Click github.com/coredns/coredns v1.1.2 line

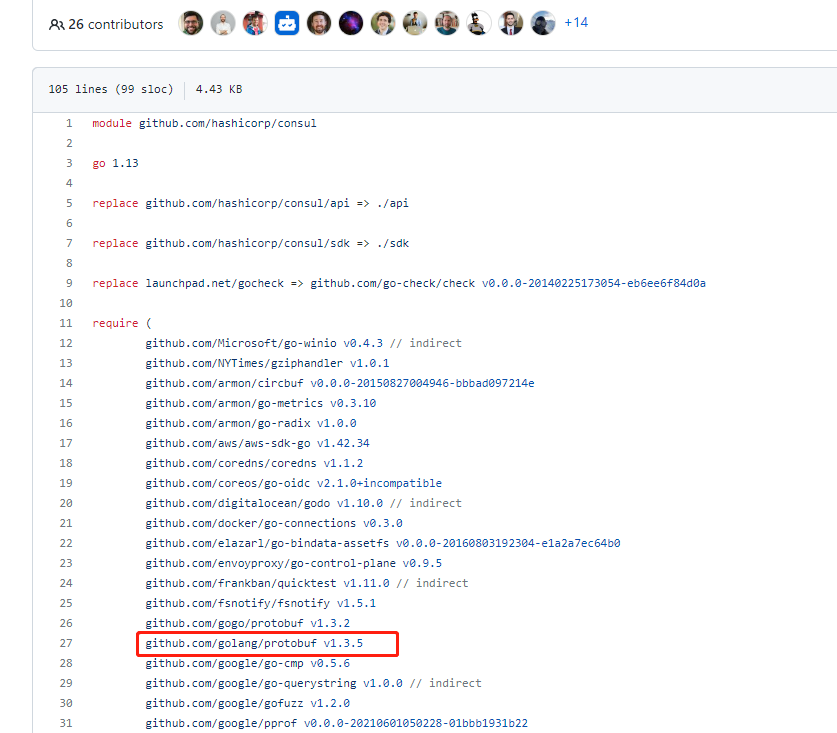[254, 463]
